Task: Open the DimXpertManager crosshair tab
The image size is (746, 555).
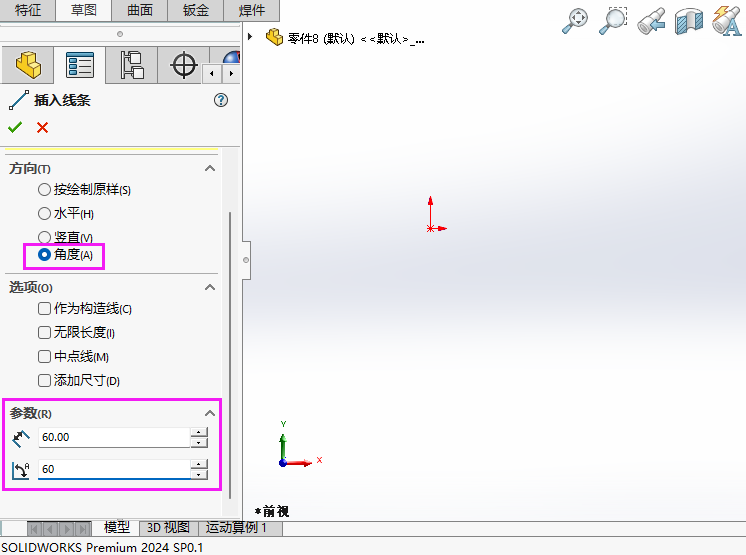Action: 184,65
